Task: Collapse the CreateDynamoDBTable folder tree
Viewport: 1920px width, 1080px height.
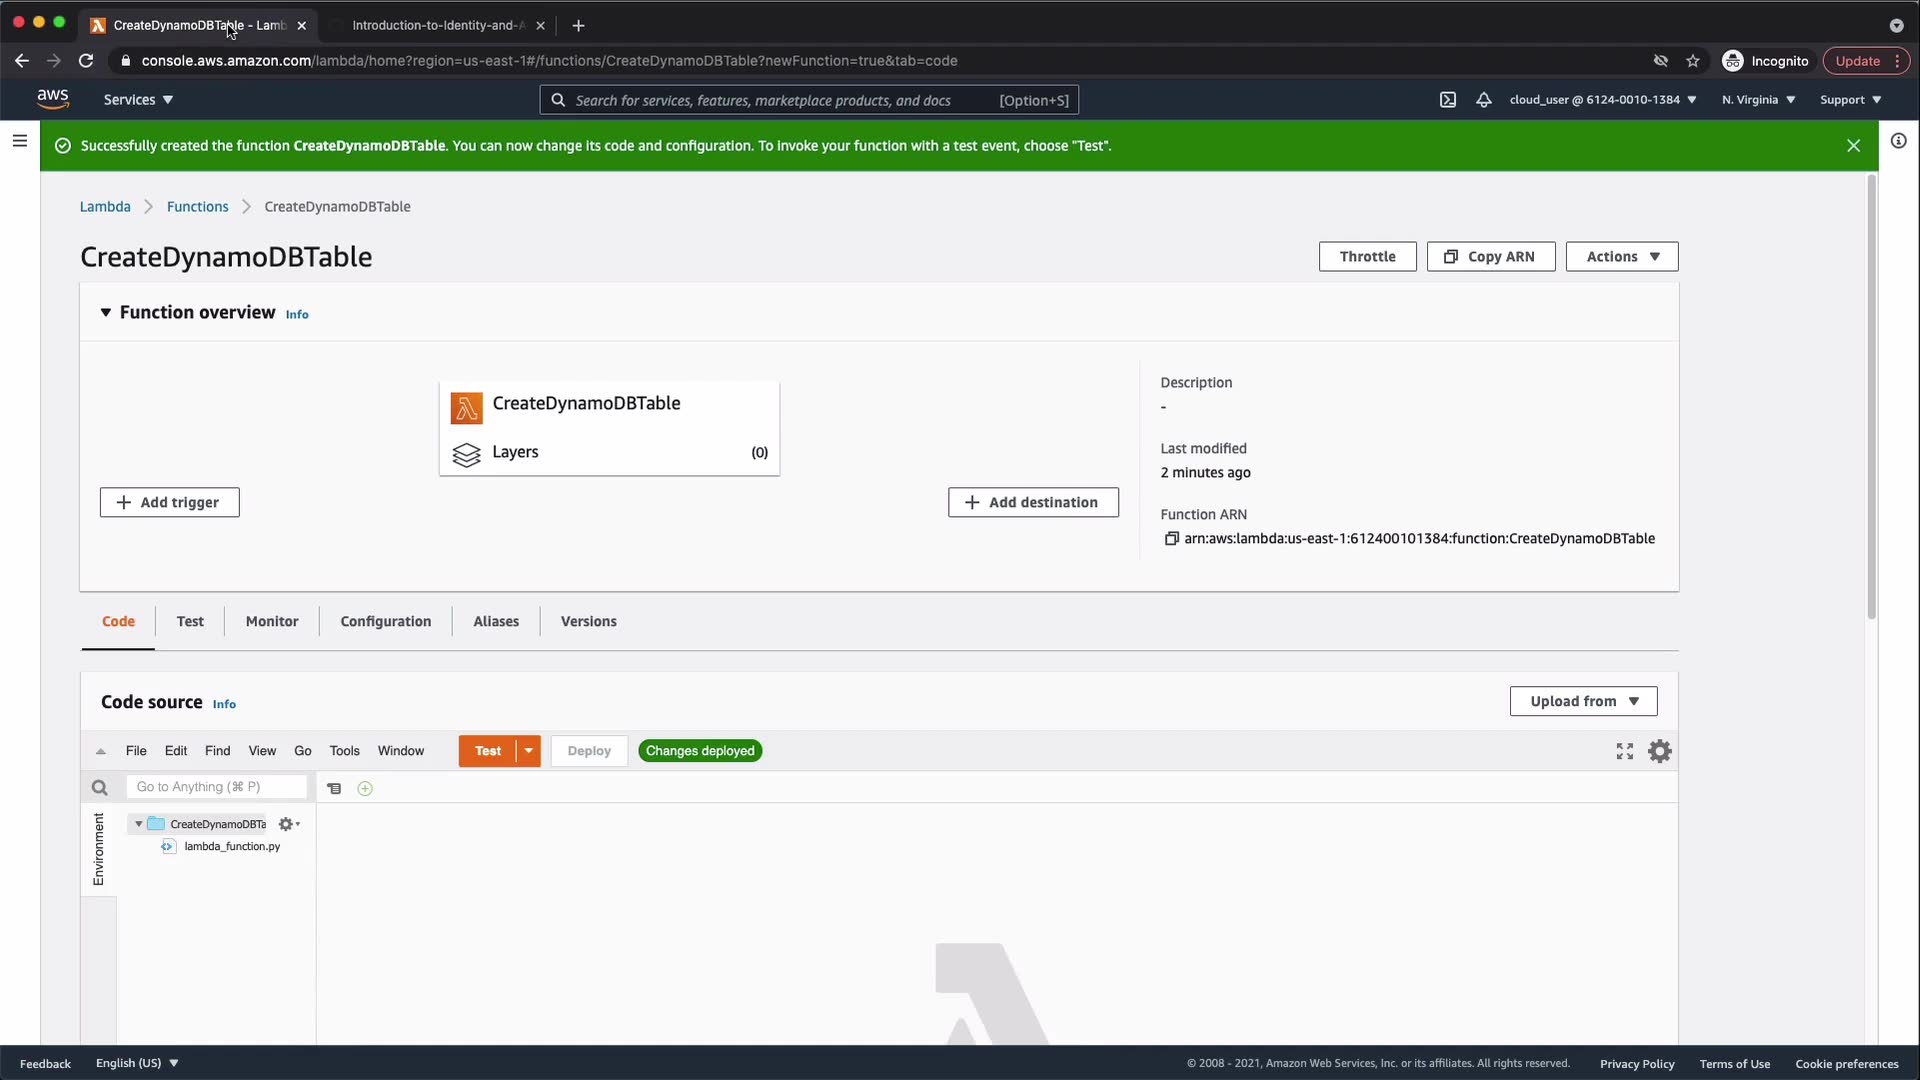Action: [x=138, y=824]
